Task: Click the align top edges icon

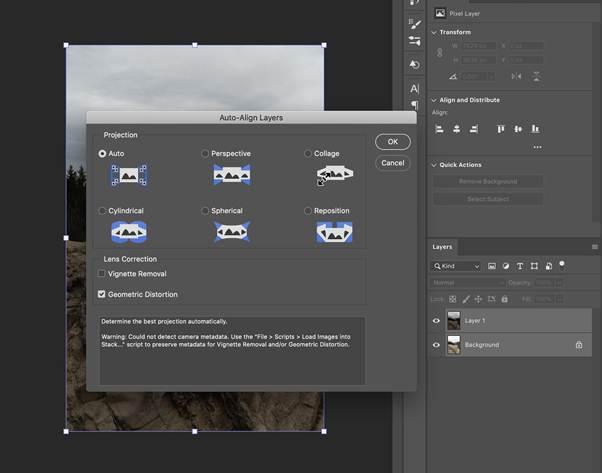Action: (501, 129)
